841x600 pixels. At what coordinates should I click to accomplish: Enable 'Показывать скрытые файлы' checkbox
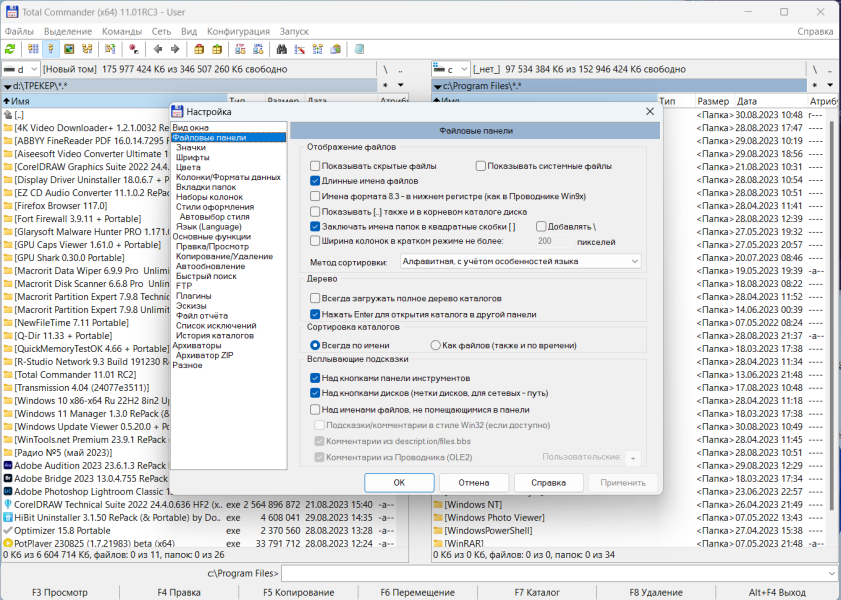[315, 166]
